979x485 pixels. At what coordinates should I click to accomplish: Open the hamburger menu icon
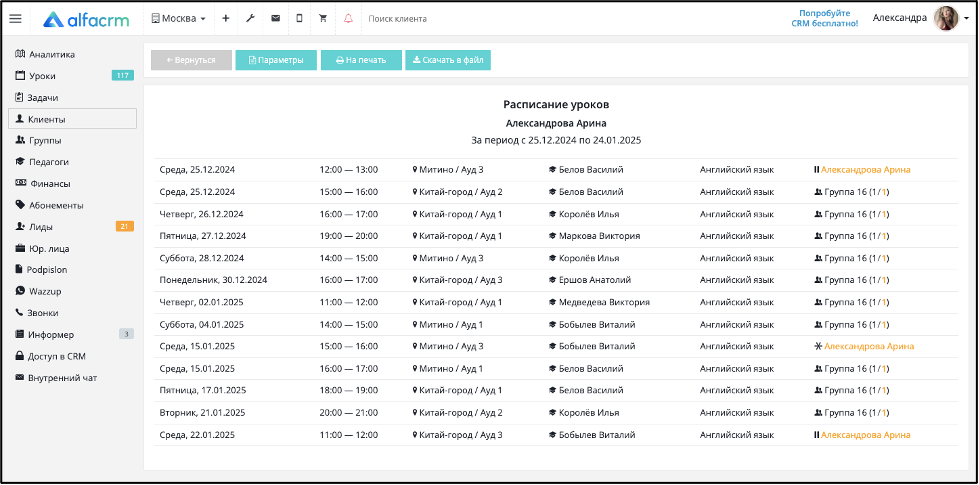[15, 19]
